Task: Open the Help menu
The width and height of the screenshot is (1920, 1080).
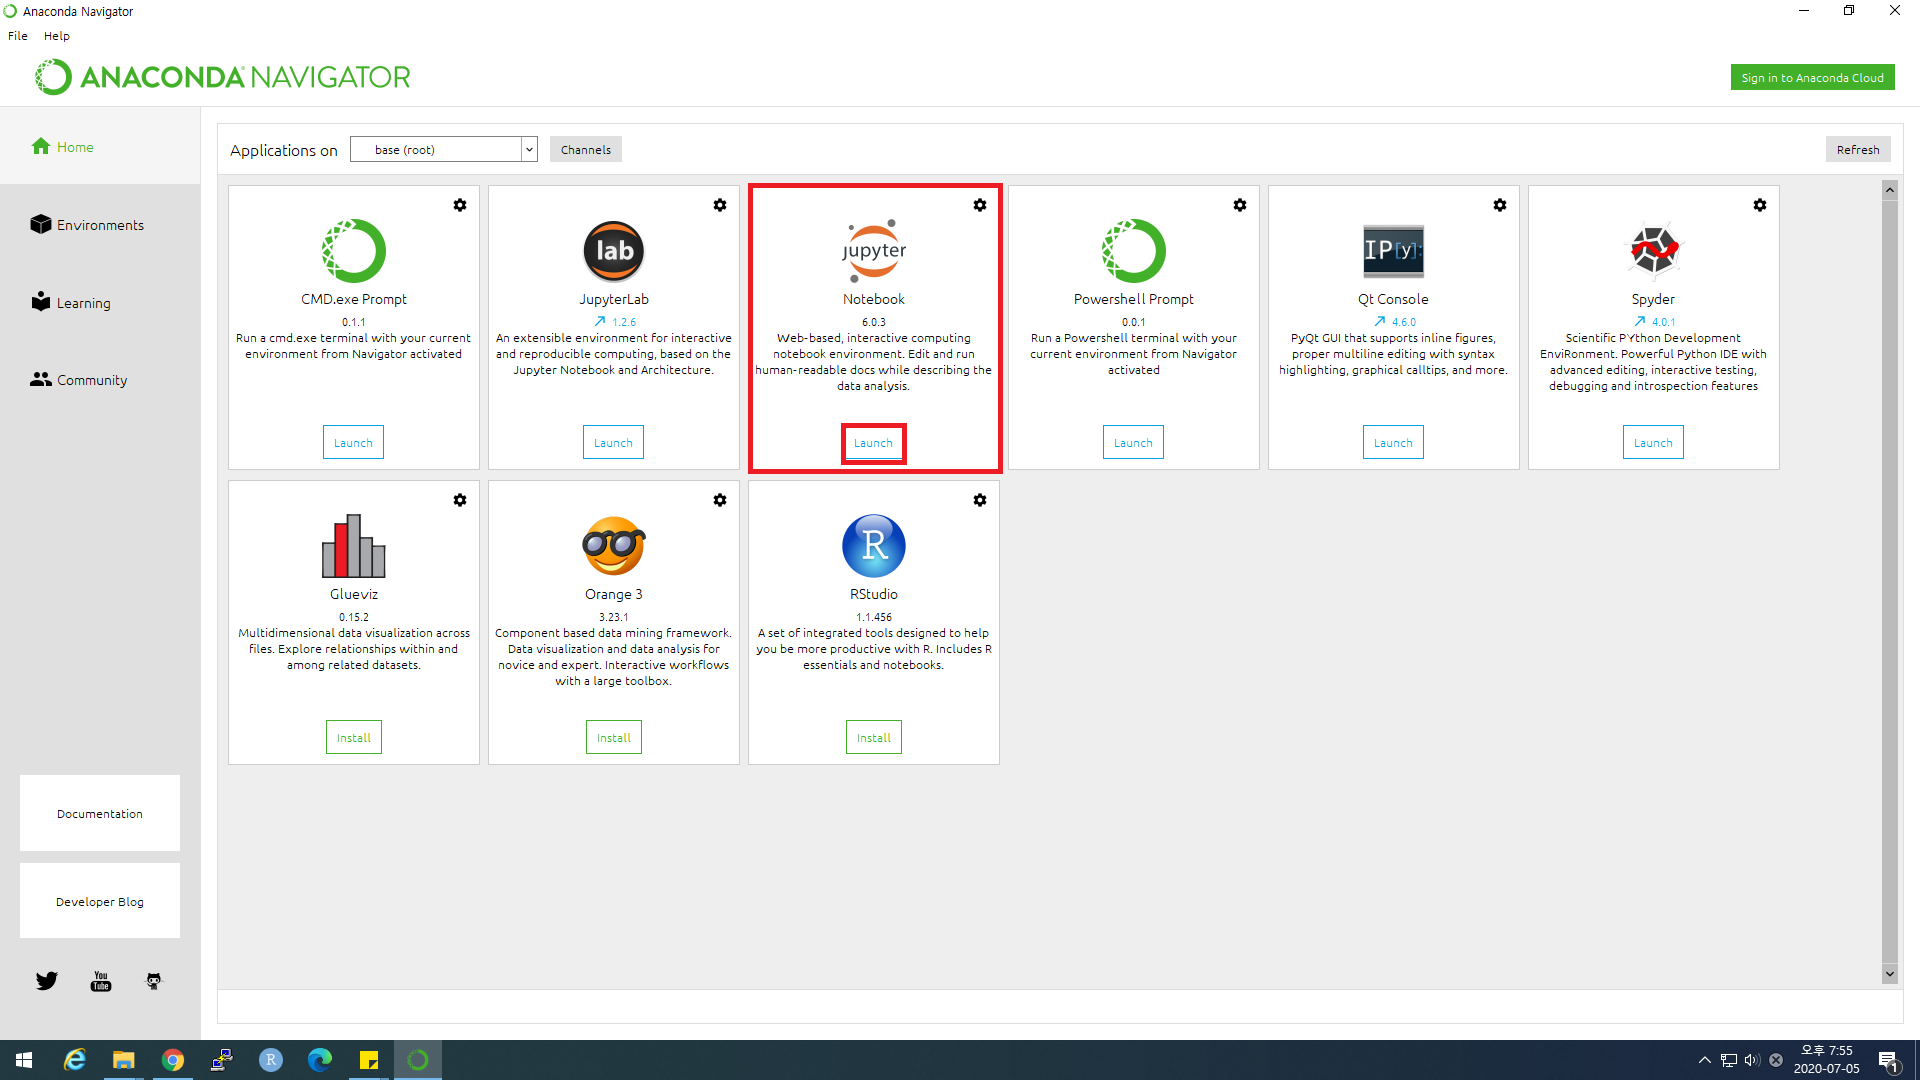Action: click(x=57, y=36)
